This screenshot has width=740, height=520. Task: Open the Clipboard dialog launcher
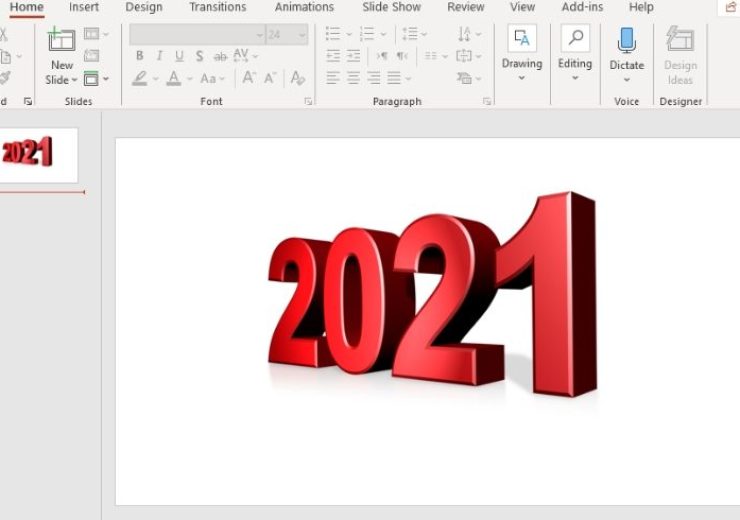(28, 101)
